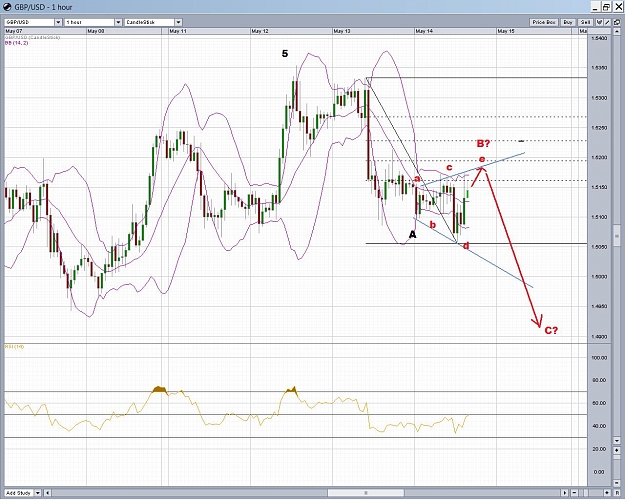The width and height of the screenshot is (625, 500).
Task: Click the detach chart window icon
Action: [617, 22]
